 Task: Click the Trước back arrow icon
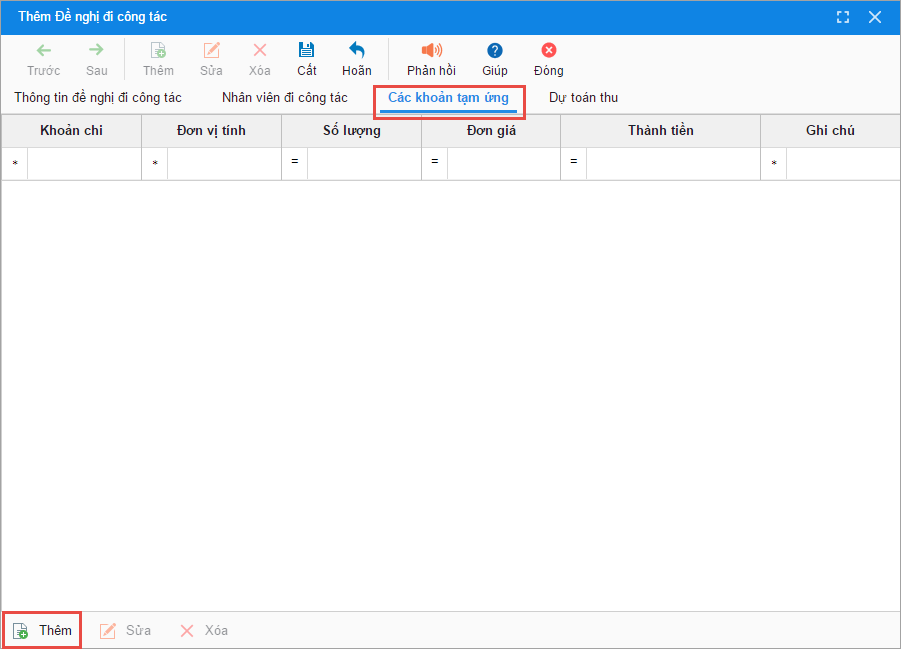point(44,50)
